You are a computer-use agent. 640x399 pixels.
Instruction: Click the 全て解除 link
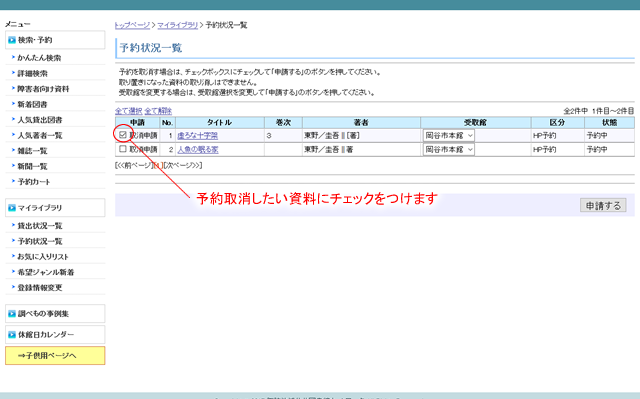(x=158, y=111)
